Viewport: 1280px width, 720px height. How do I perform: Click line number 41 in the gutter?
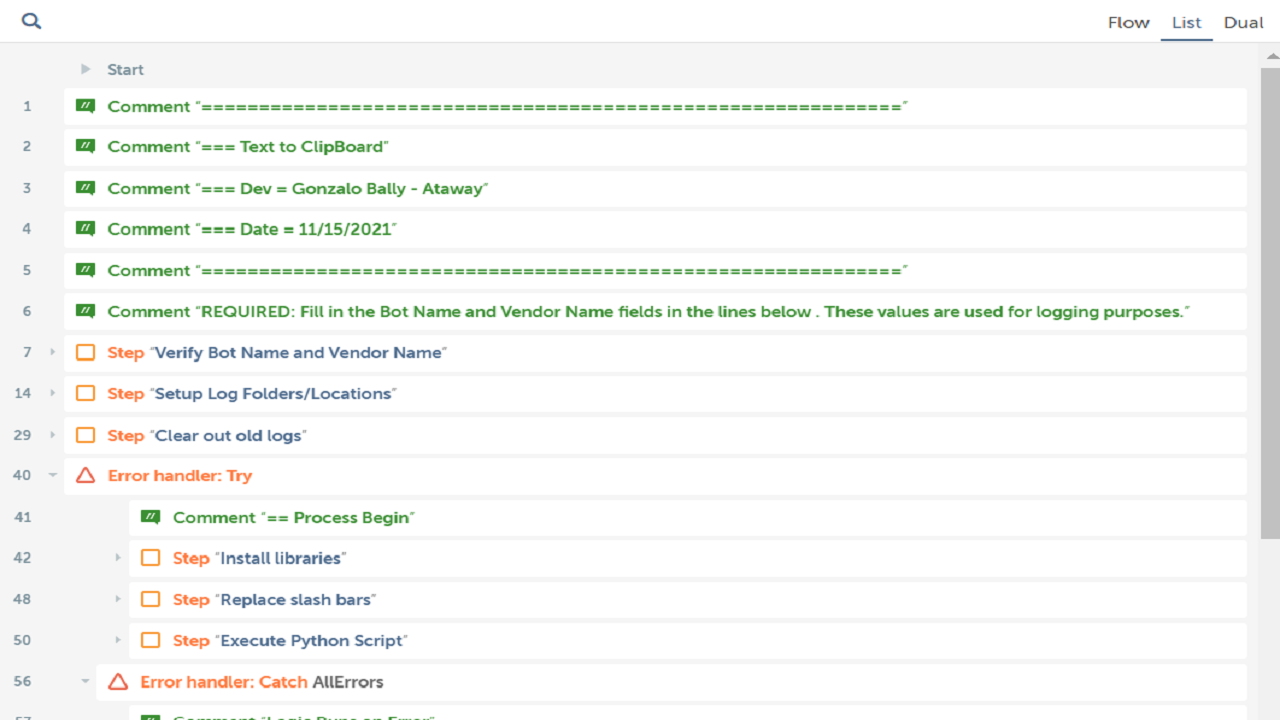[23, 517]
